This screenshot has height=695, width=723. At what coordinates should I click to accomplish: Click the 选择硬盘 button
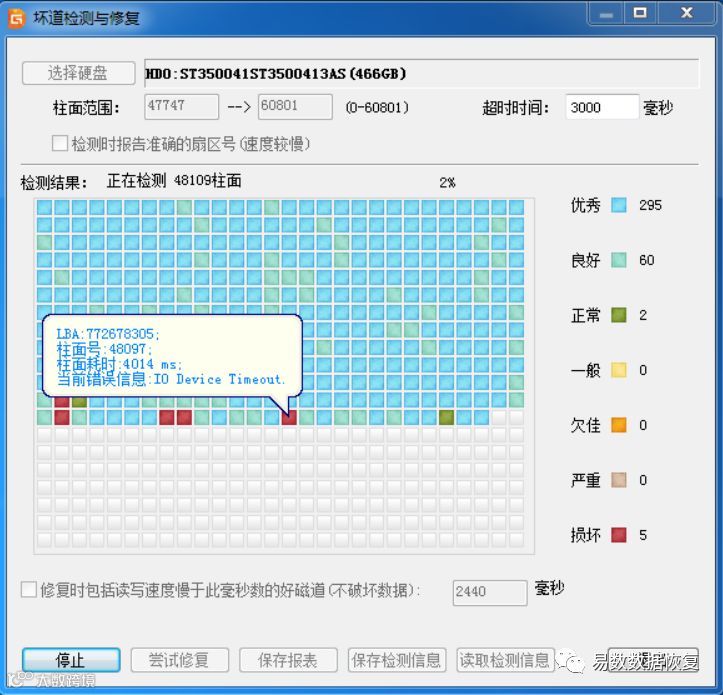pos(78,73)
